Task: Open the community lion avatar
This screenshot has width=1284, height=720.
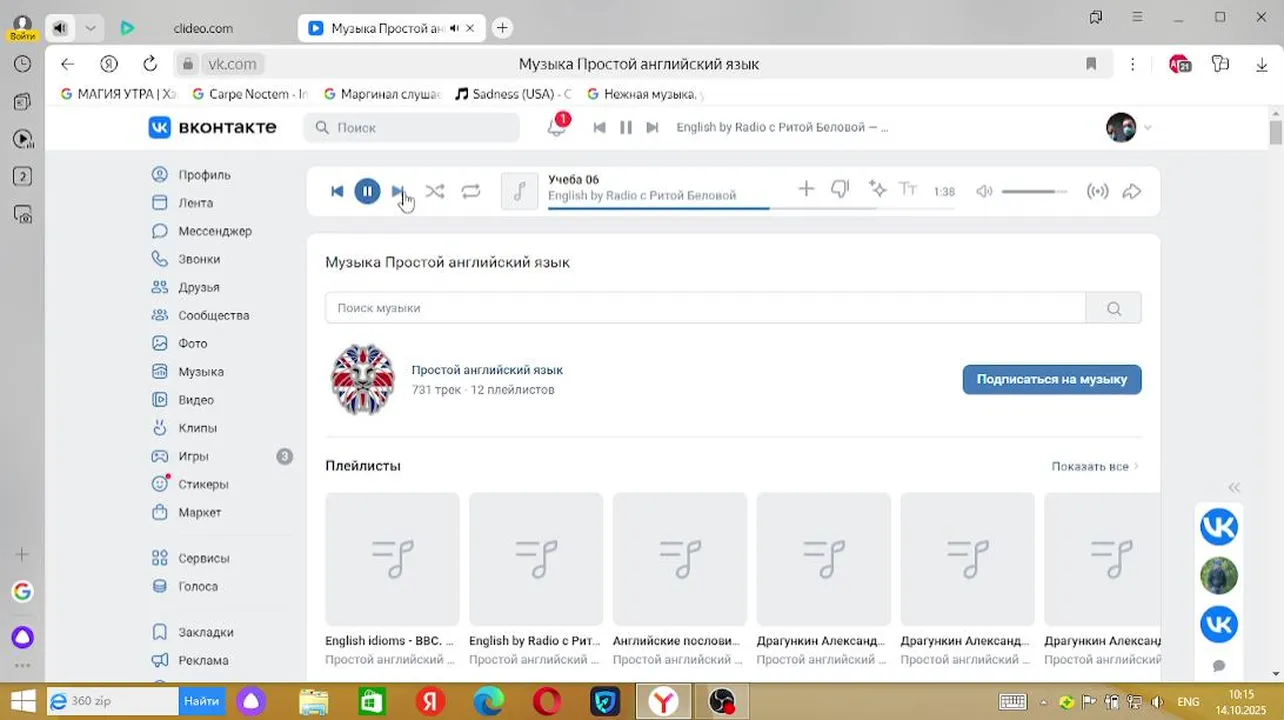Action: pyautogui.click(x=363, y=379)
